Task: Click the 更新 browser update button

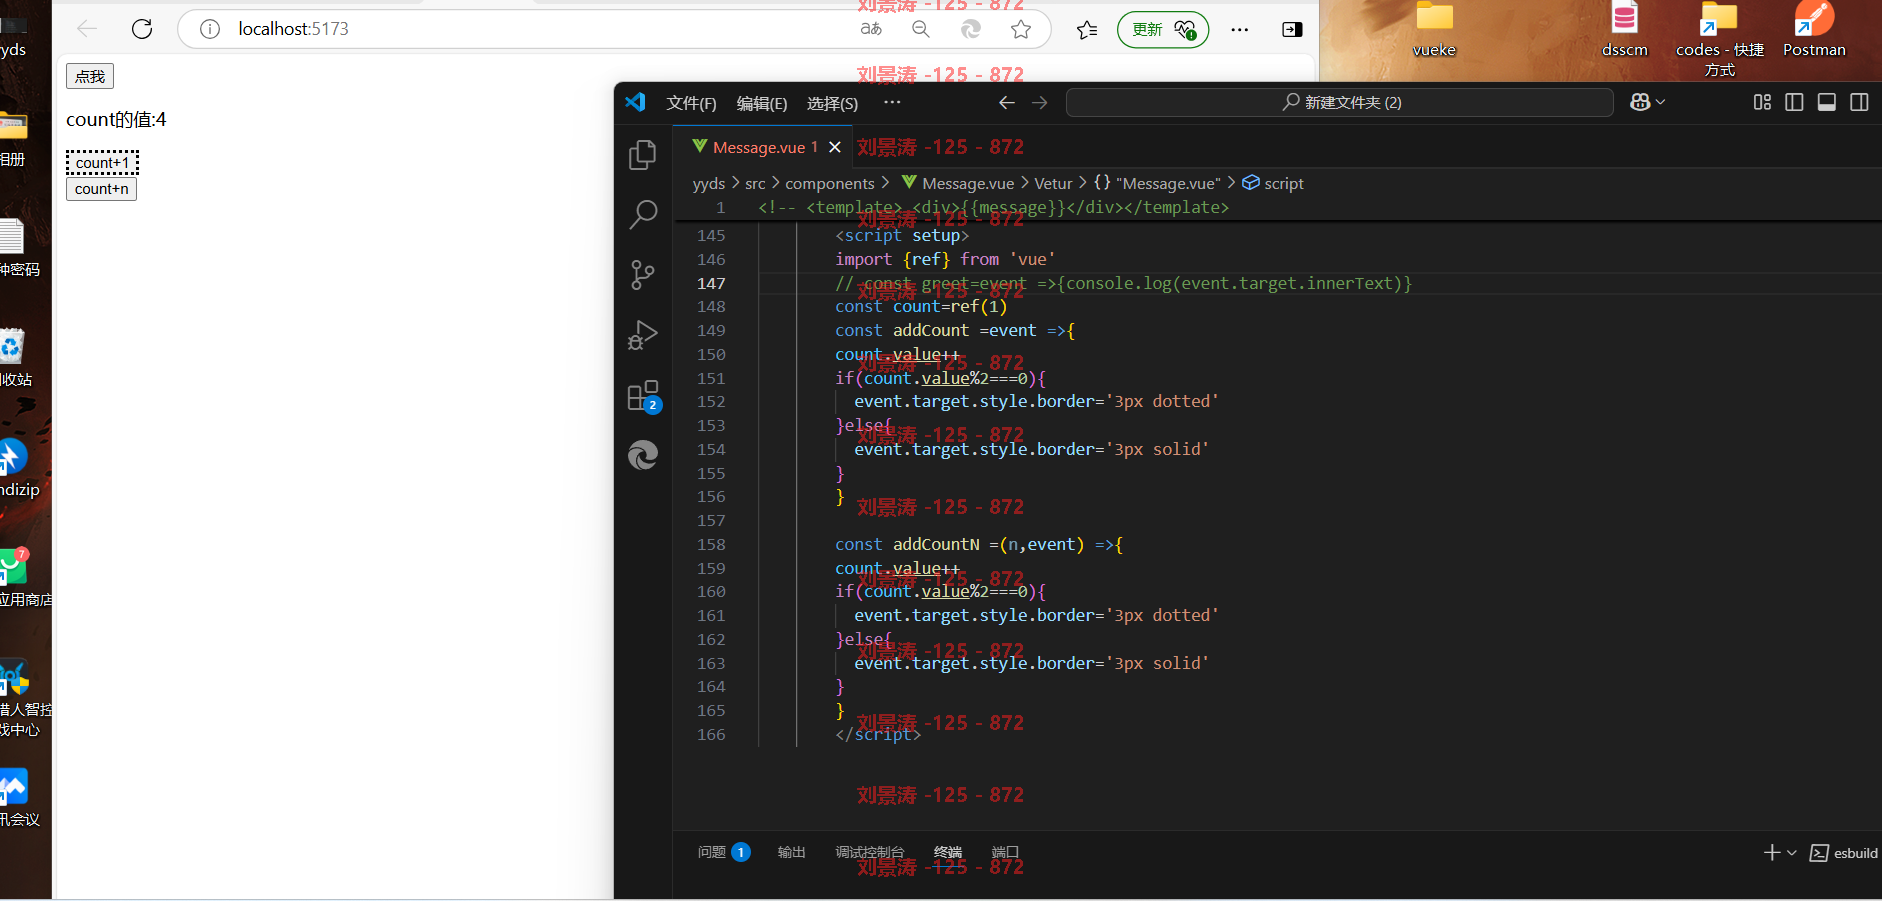Action: click(1163, 29)
